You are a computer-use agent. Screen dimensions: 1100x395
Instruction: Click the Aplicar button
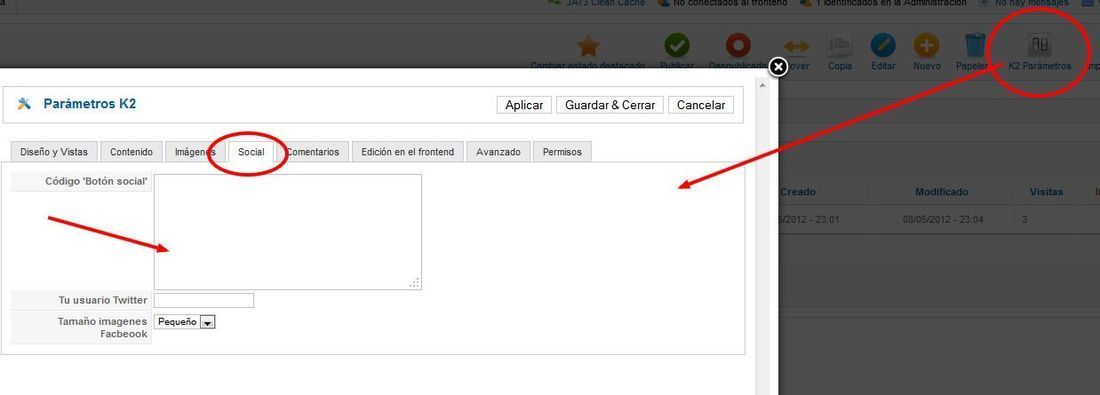tap(524, 105)
